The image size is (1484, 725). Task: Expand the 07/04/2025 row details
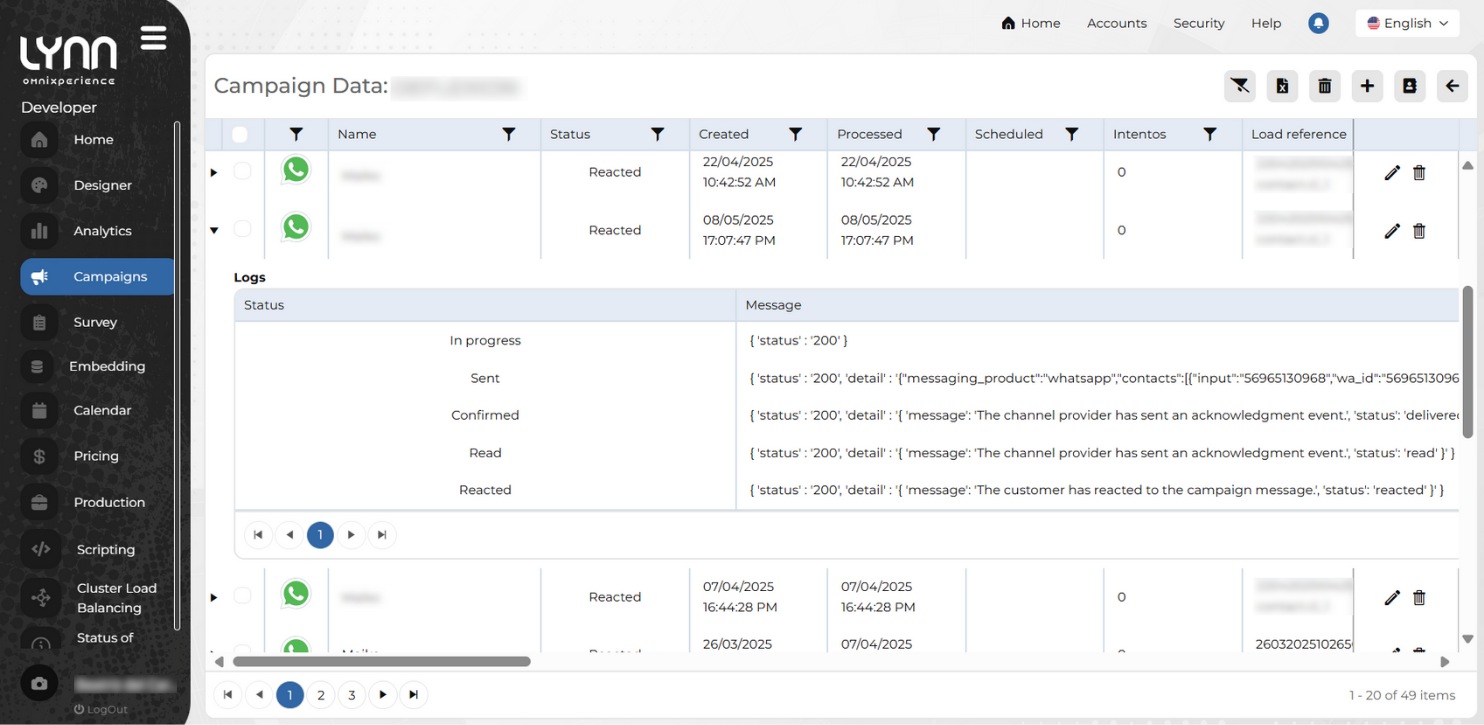click(213, 598)
